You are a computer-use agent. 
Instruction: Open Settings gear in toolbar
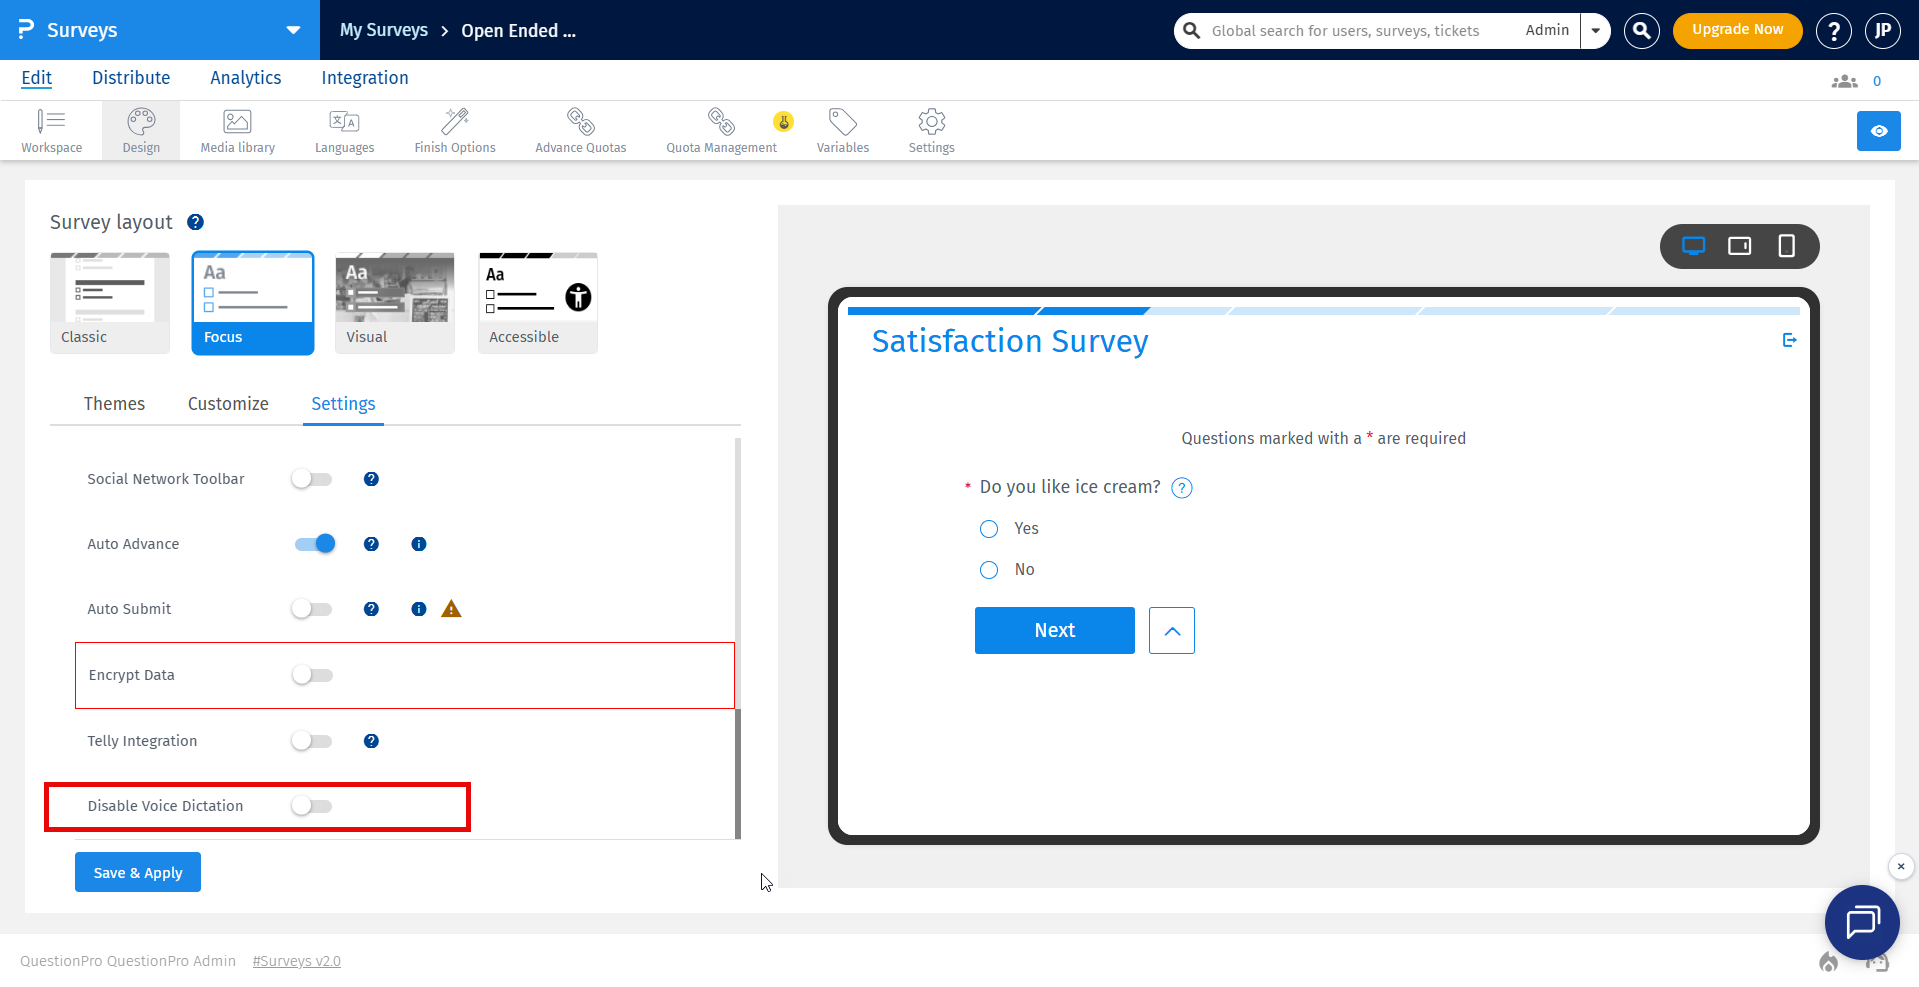pyautogui.click(x=931, y=131)
